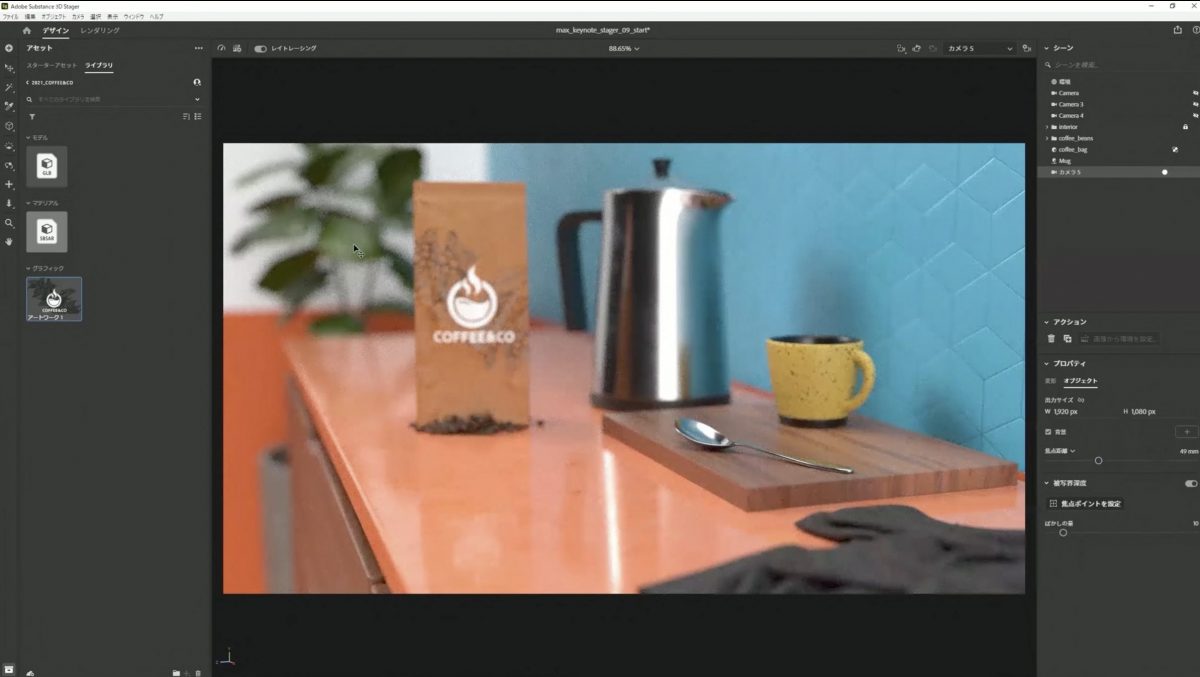Click the Home icon in the top bar

click(x=27, y=31)
